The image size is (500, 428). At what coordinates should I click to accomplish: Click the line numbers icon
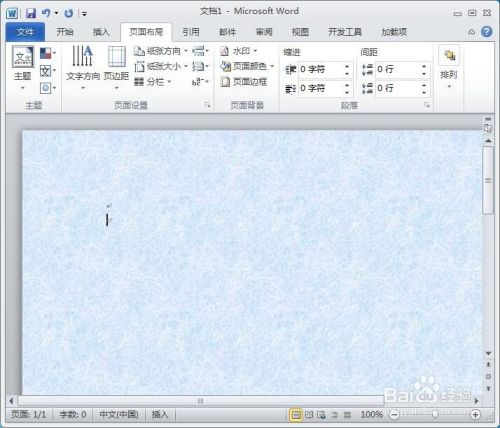(x=200, y=66)
